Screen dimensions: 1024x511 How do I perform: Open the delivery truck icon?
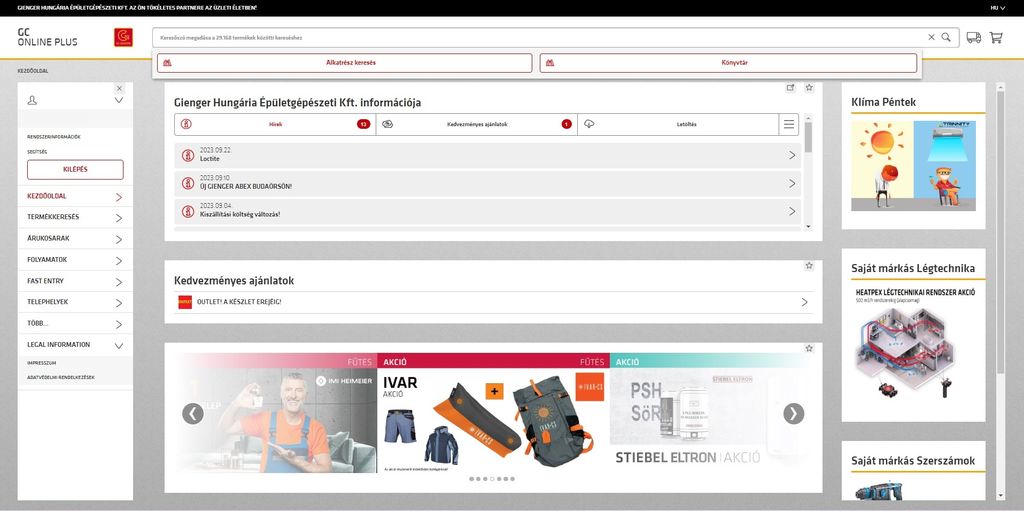(974, 37)
